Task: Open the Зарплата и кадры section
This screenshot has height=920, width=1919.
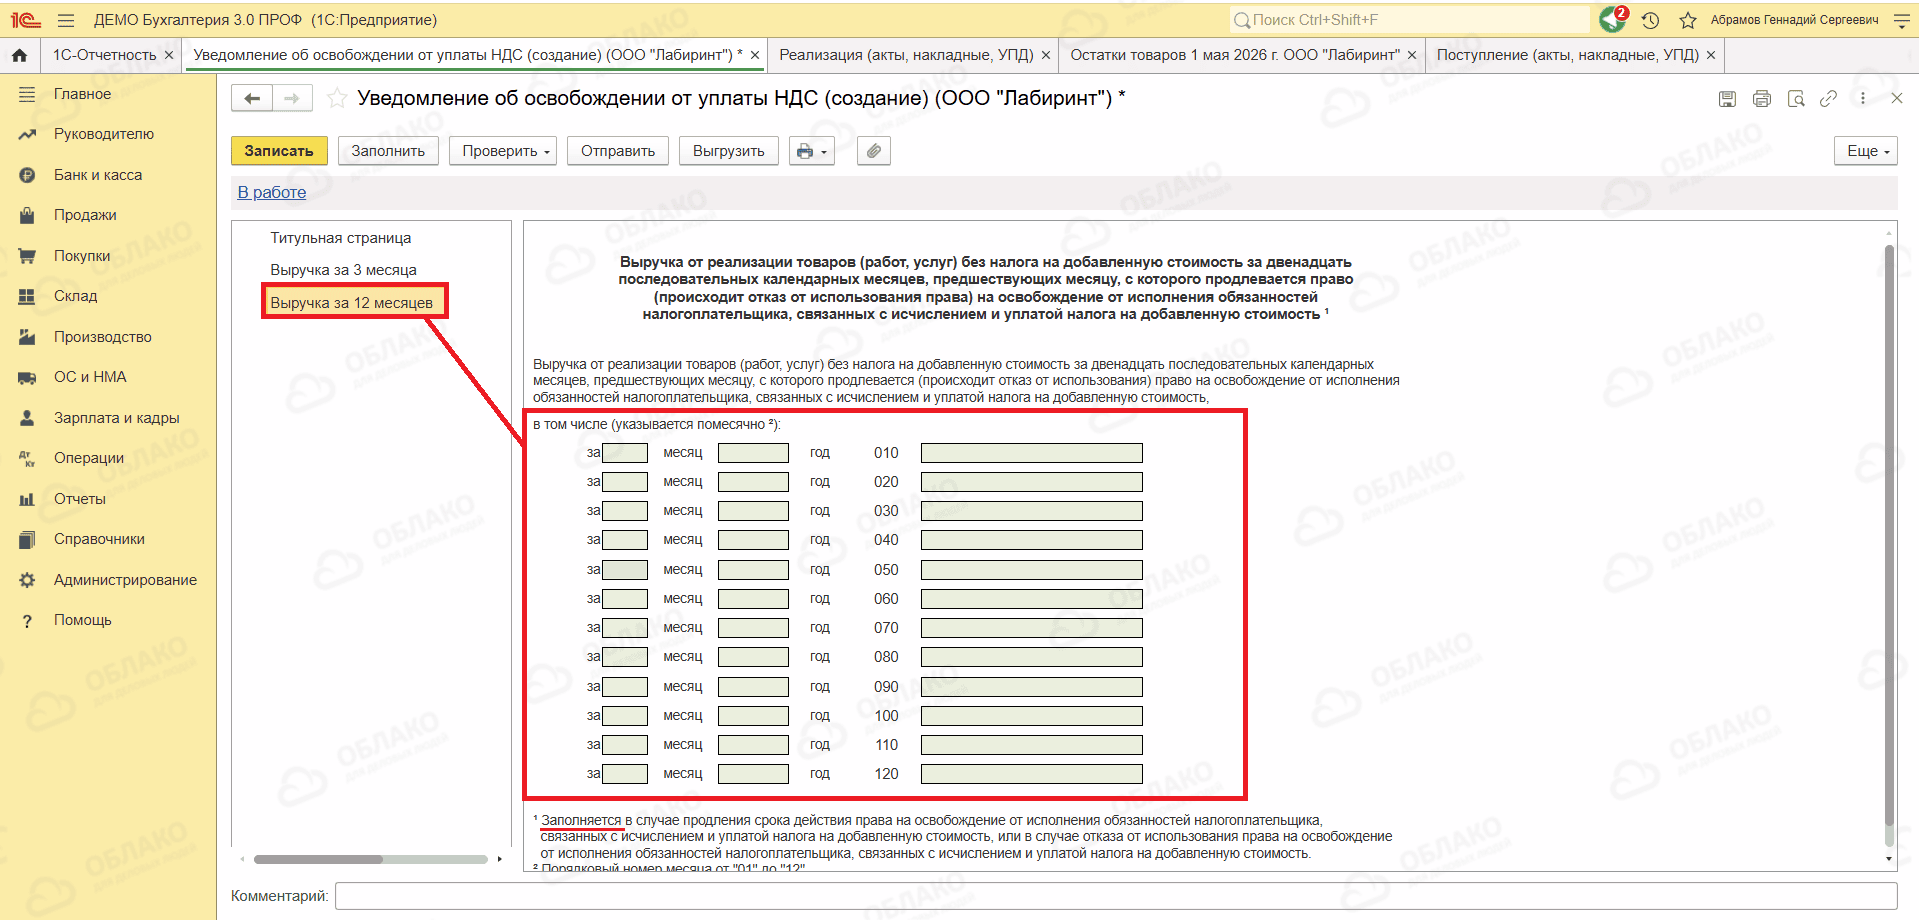Action: [x=117, y=418]
